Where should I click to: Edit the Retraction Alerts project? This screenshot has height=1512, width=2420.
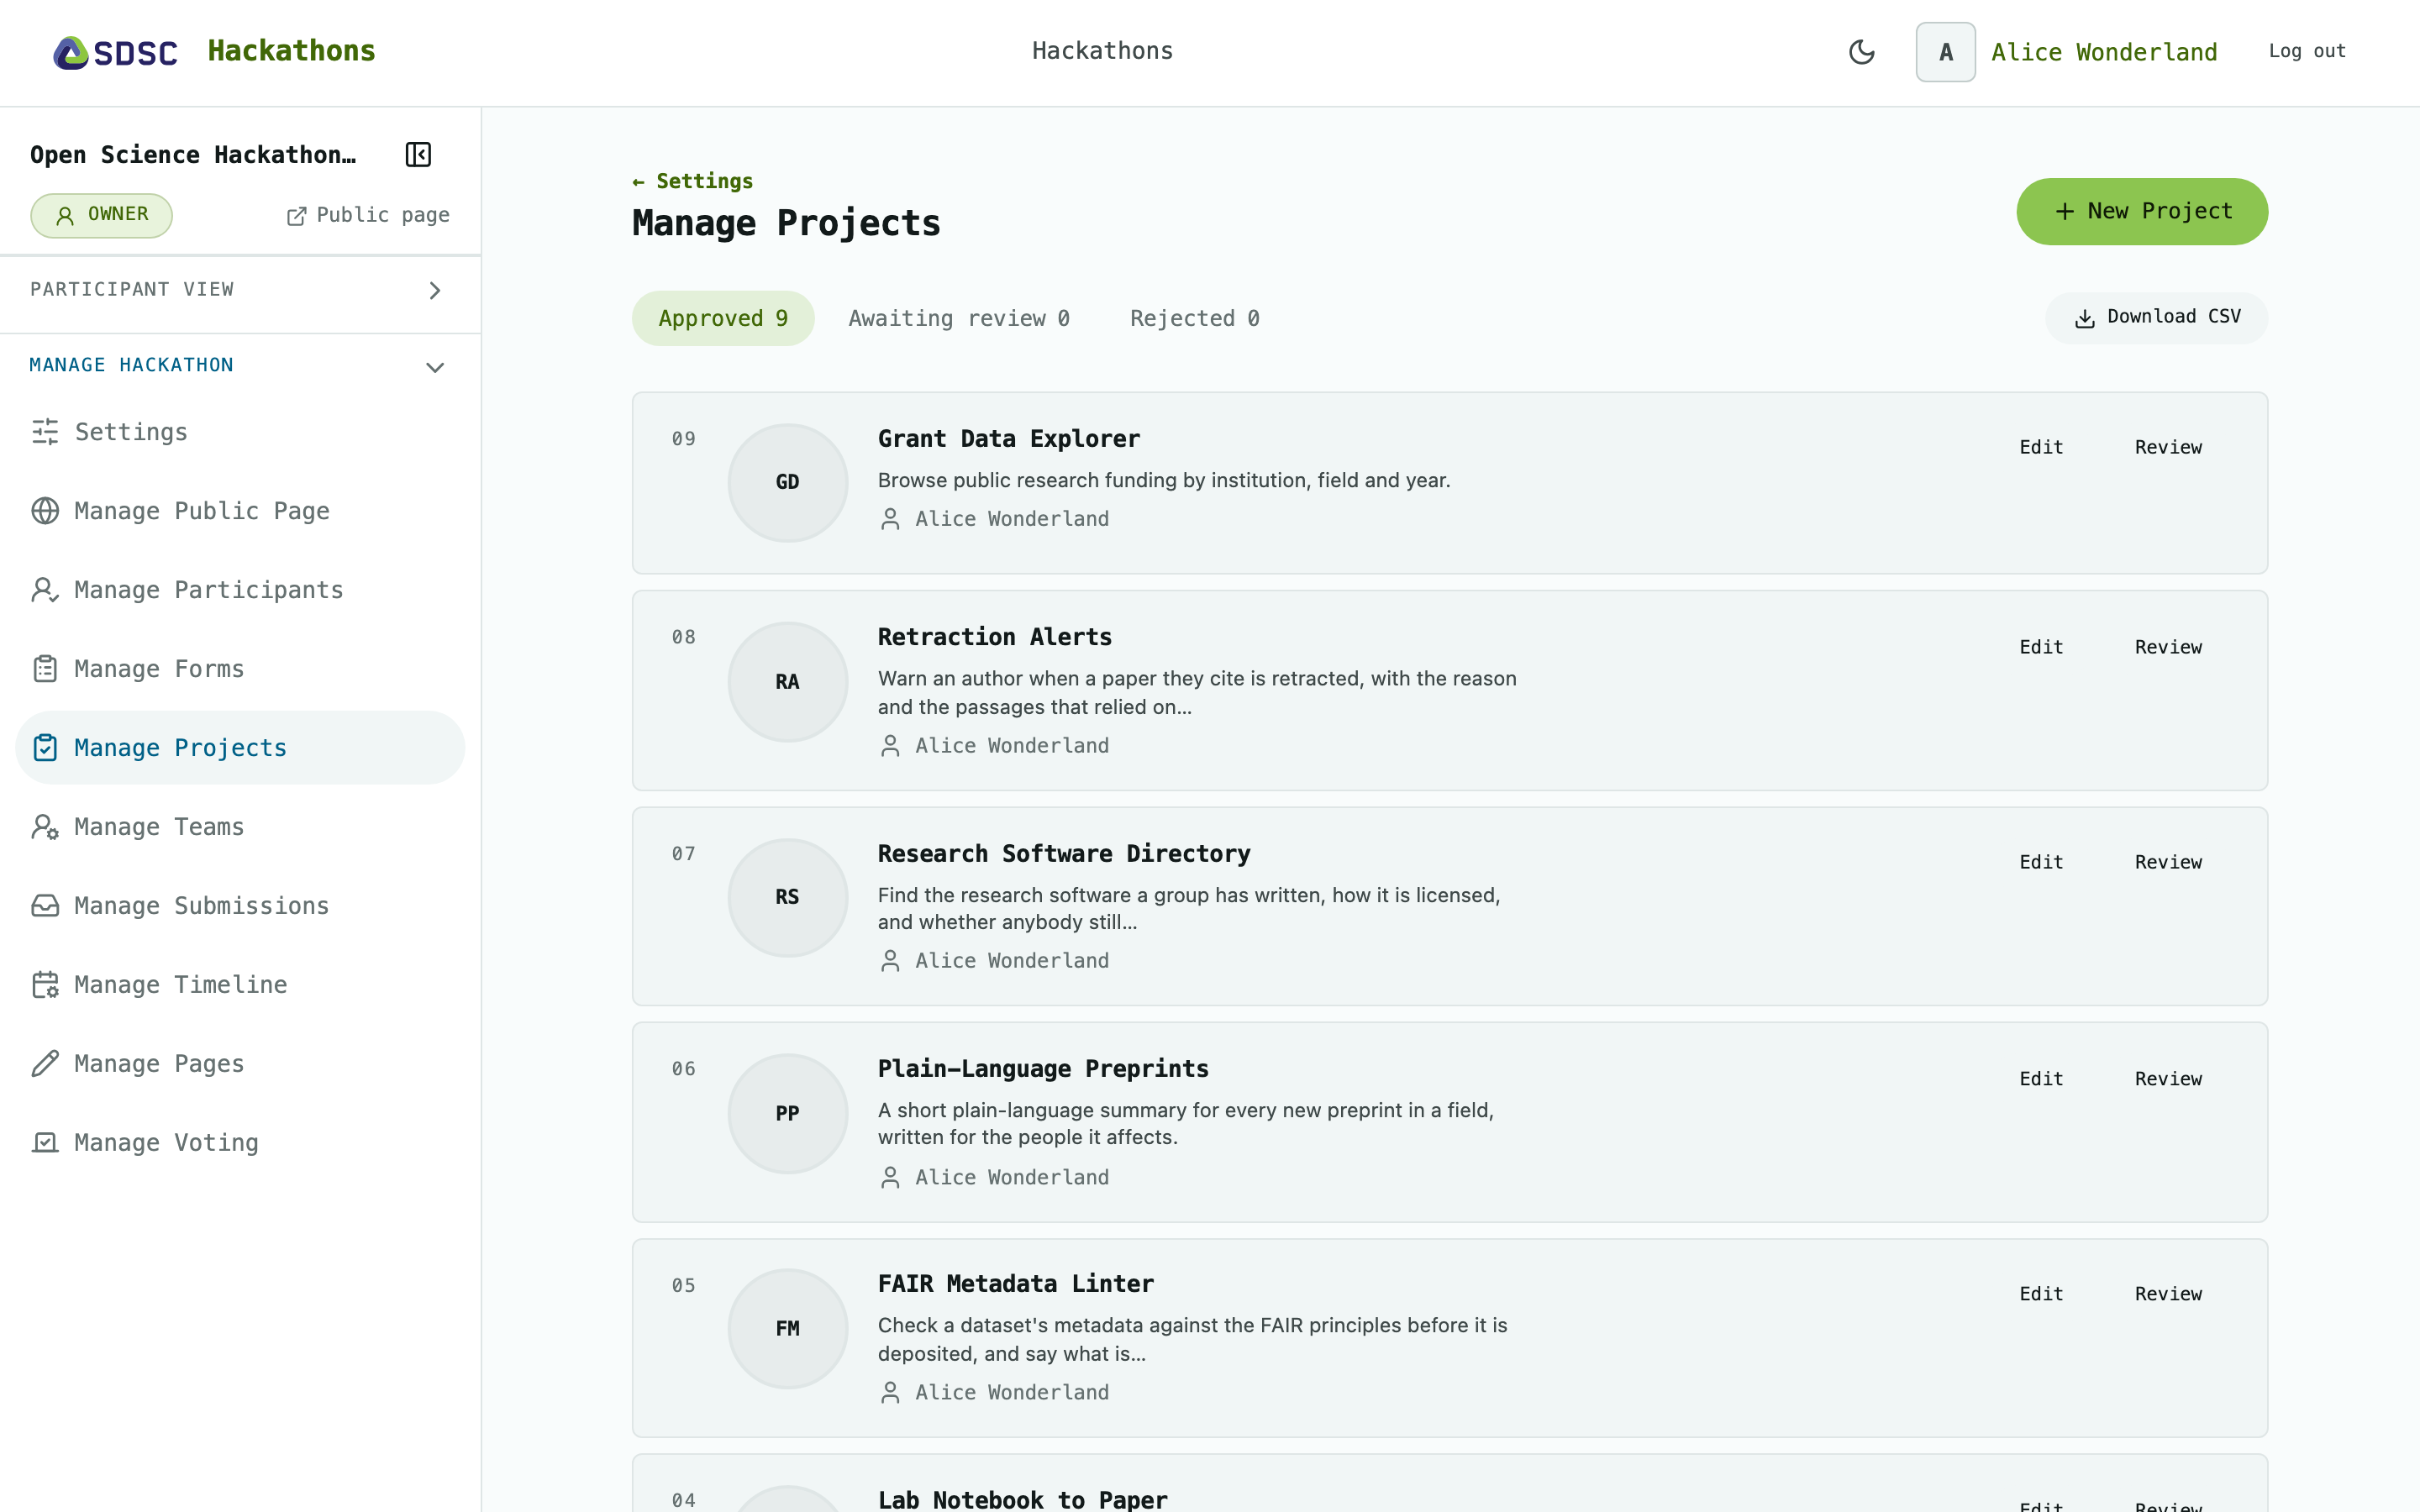click(2041, 647)
